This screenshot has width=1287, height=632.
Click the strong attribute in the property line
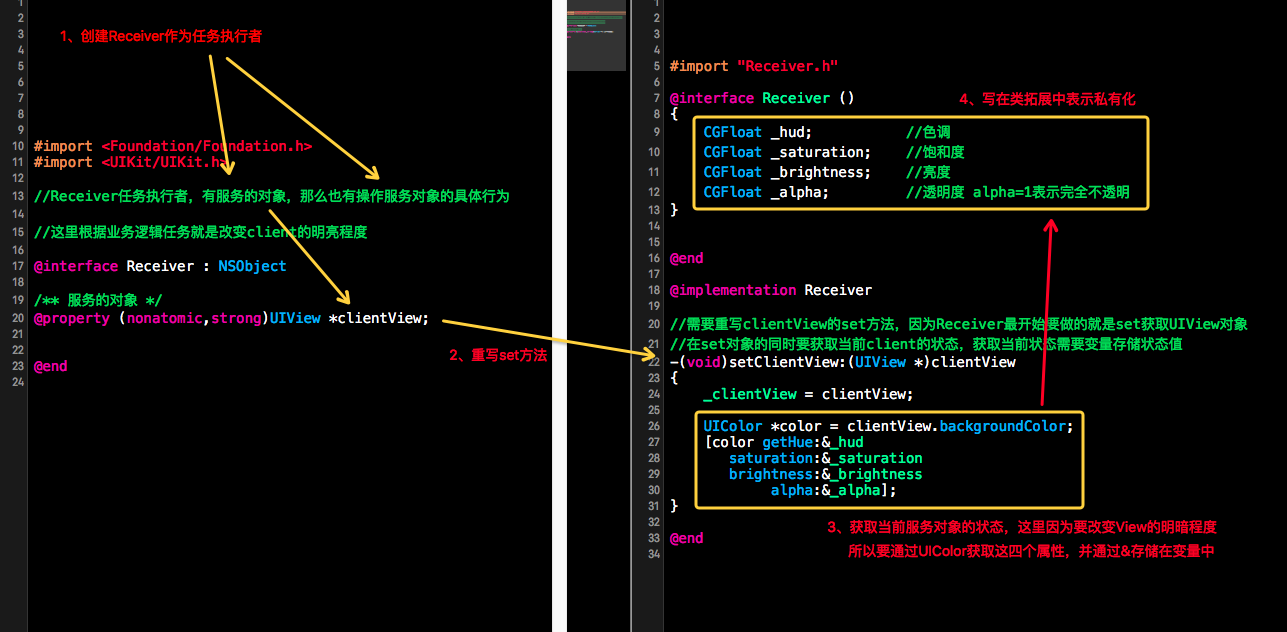[x=236, y=318]
